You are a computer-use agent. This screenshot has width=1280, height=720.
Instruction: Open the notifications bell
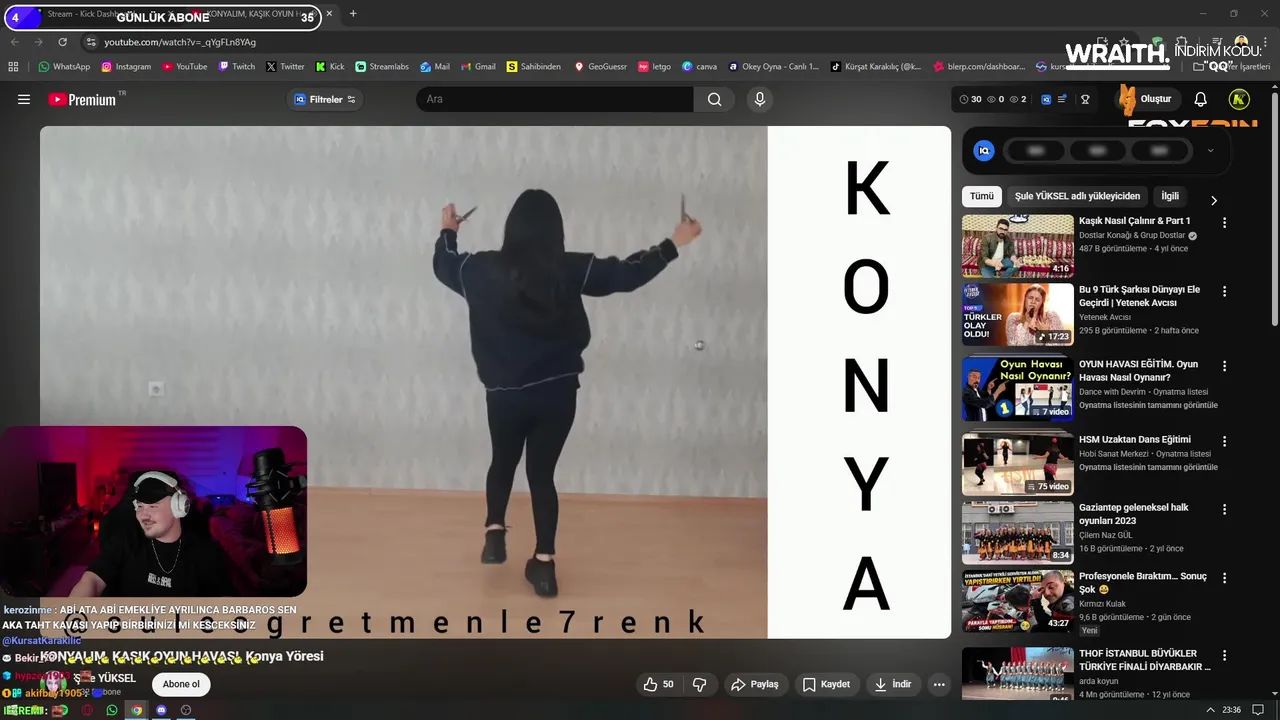1201,99
